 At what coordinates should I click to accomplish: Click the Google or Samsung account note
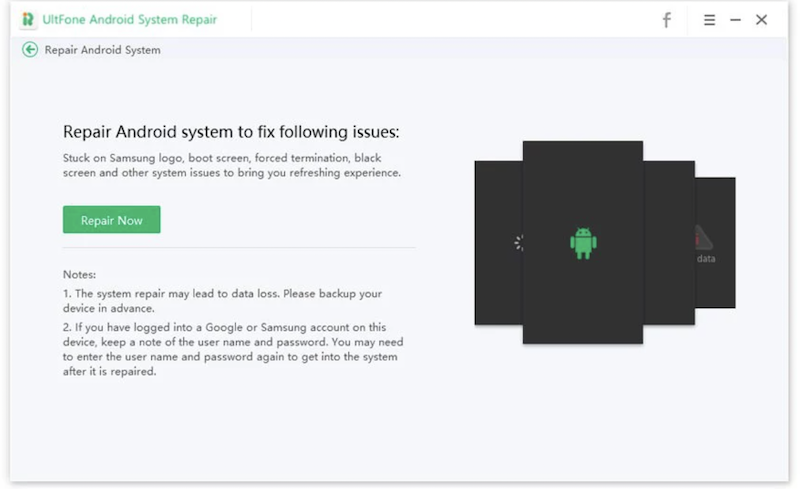[x=233, y=349]
